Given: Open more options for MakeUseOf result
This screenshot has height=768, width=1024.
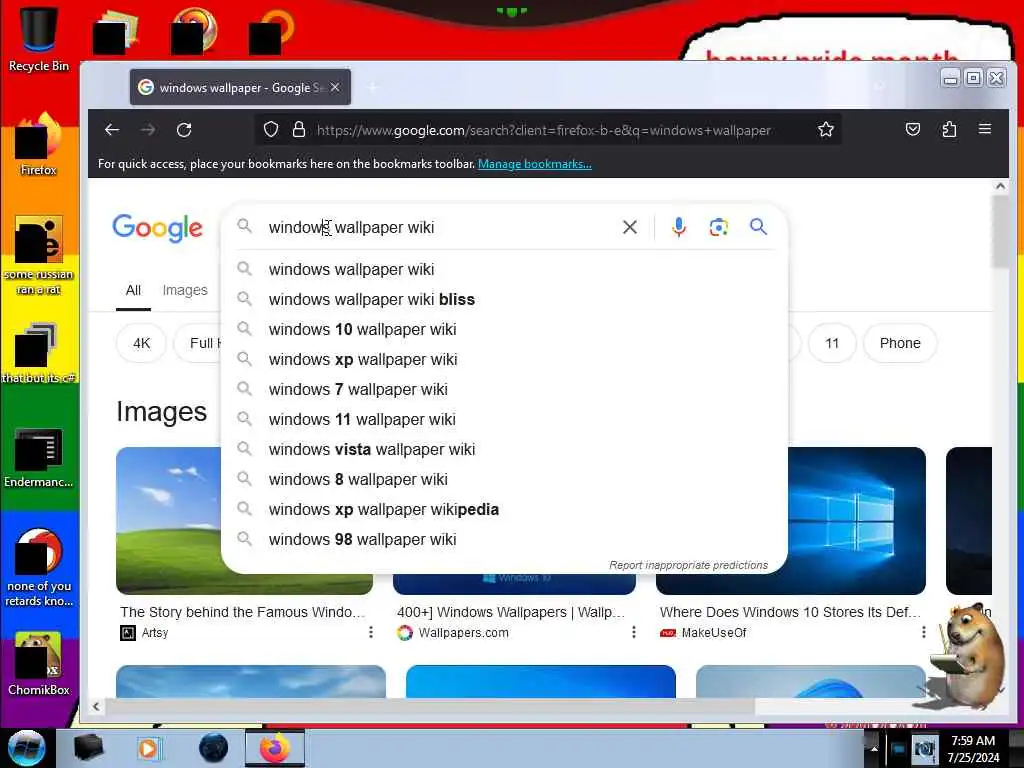Looking at the screenshot, I should [923, 632].
